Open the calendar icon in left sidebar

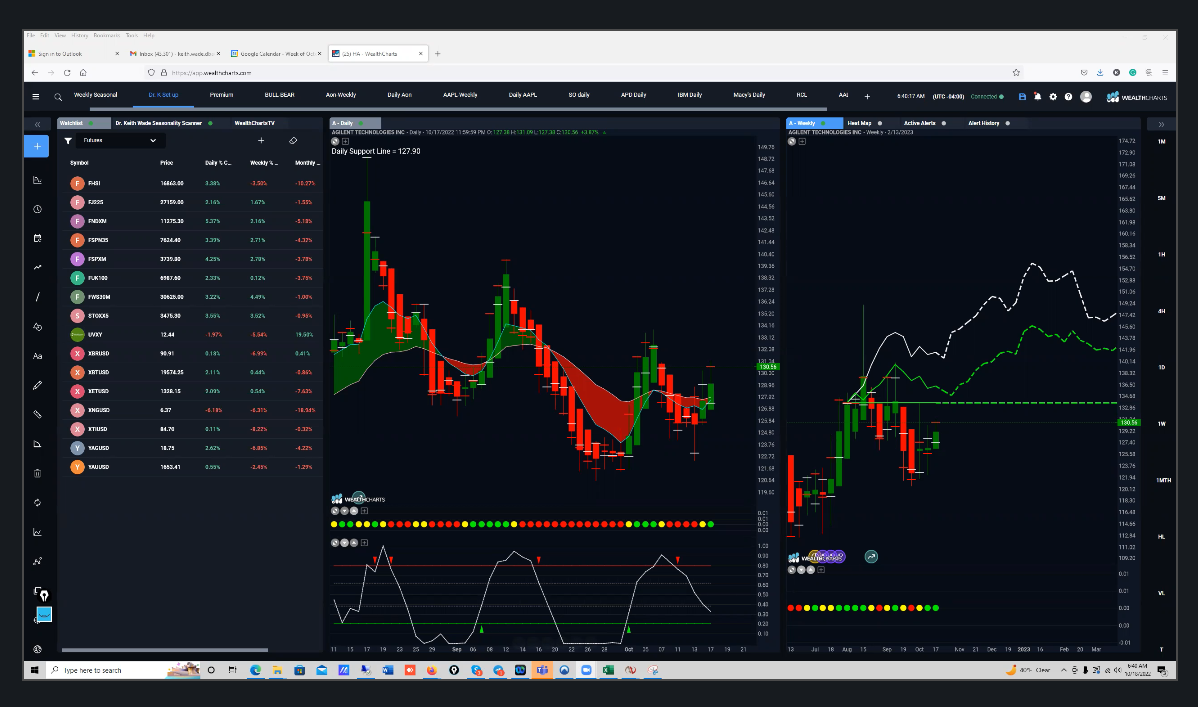coord(37,238)
